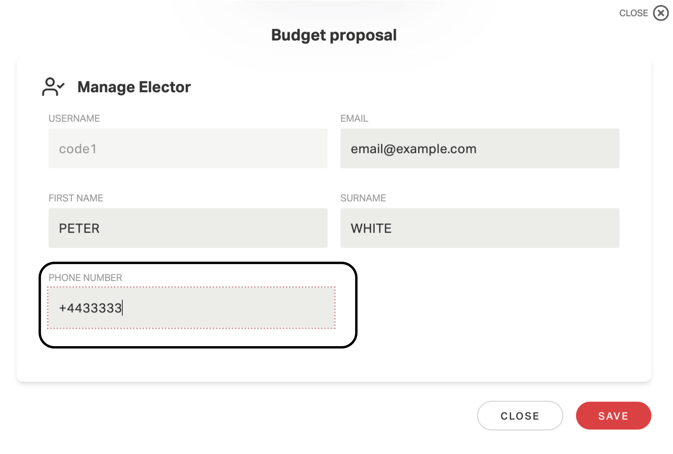Viewport: 673px width, 454px height.
Task: Click the disabled Username field showing code1
Action: (x=188, y=148)
